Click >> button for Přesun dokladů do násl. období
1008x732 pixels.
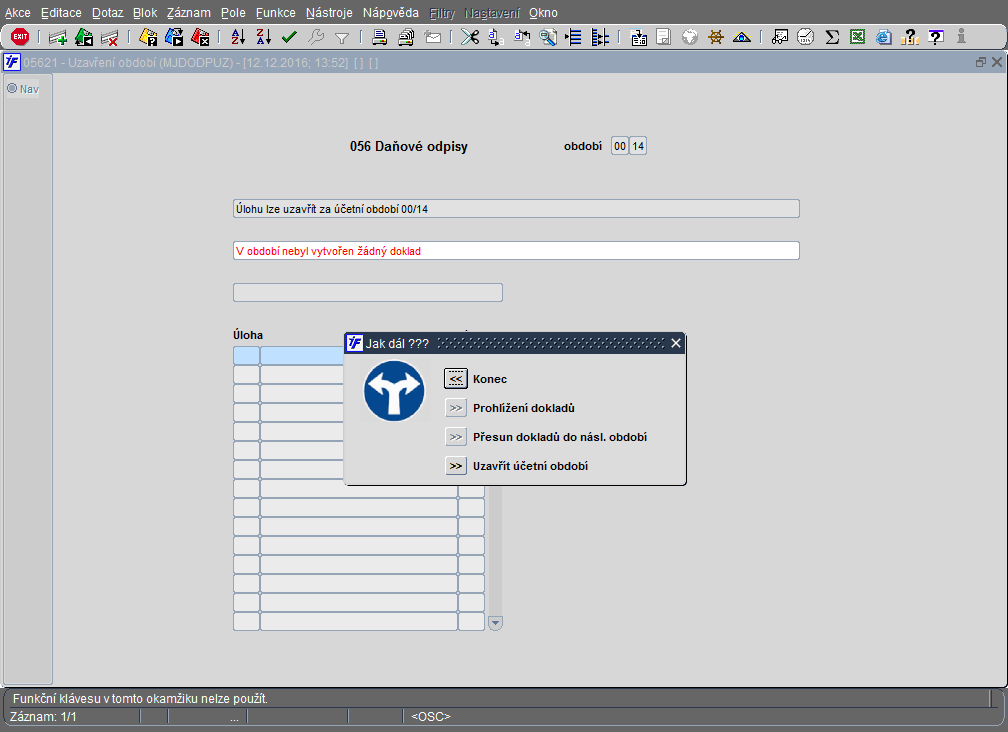coord(456,437)
